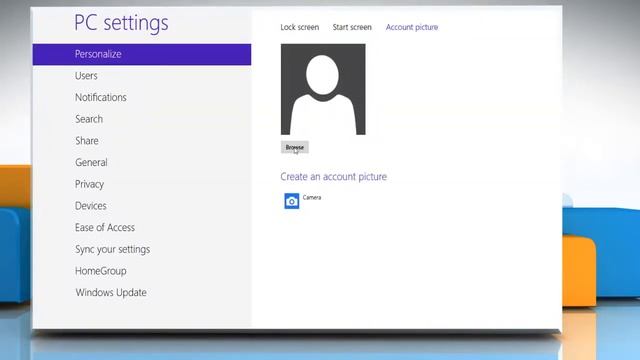This screenshot has width=640, height=360.
Task: Select the Personalize category
Action: click(142, 54)
